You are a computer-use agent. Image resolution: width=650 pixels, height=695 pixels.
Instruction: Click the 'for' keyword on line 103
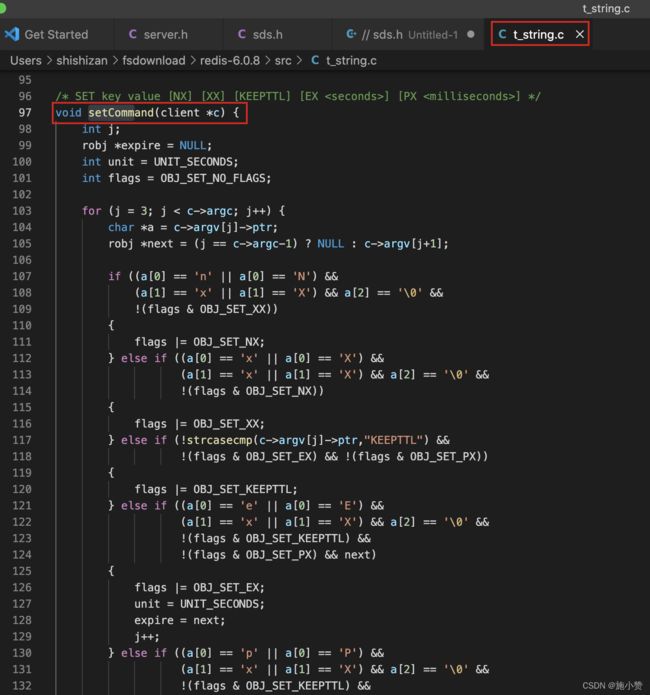pos(92,211)
